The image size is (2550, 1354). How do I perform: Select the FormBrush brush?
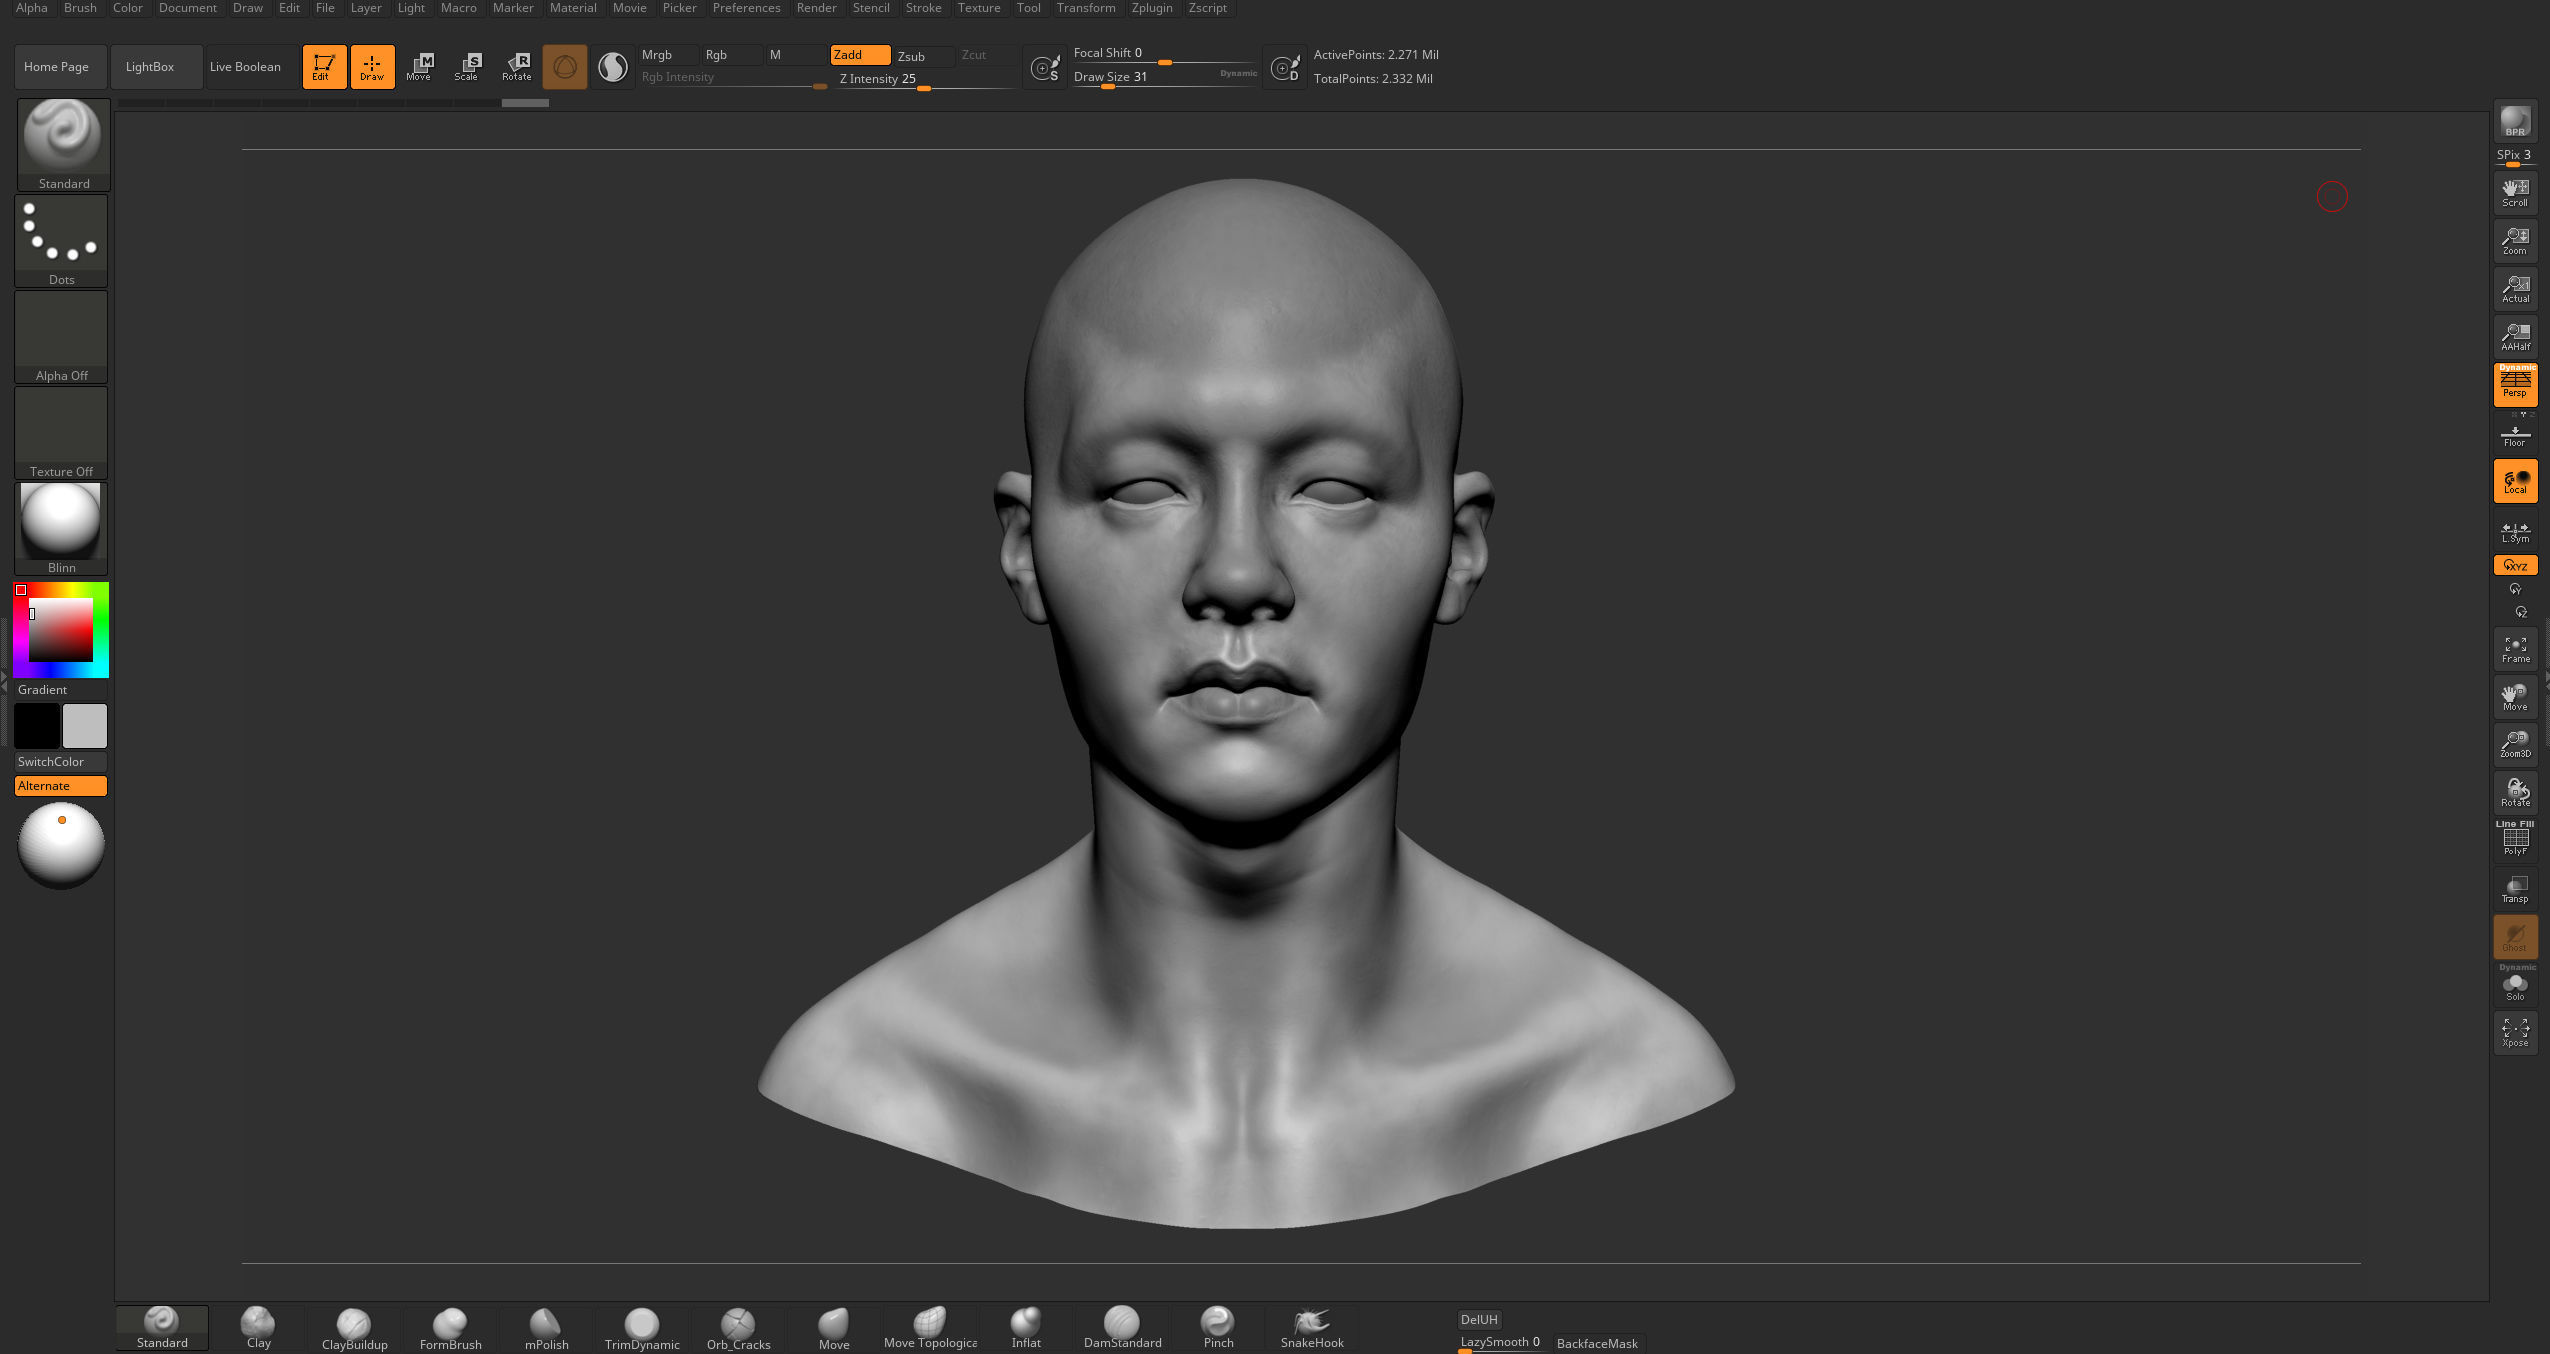450,1328
